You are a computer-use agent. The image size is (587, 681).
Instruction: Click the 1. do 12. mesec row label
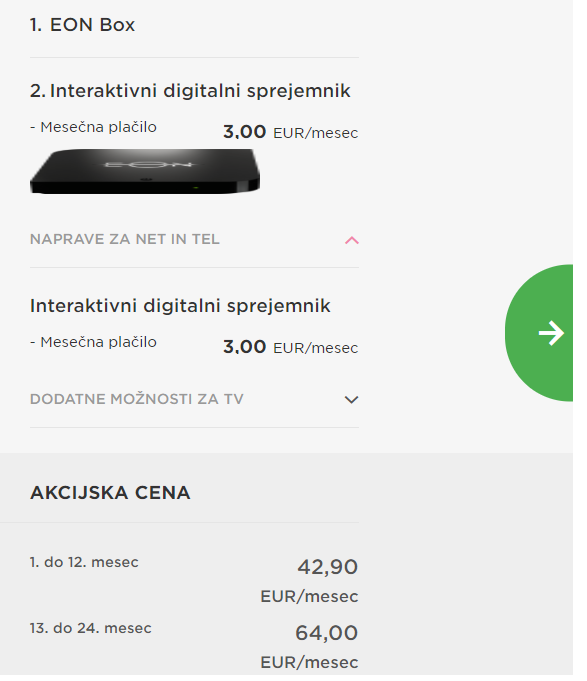(84, 562)
